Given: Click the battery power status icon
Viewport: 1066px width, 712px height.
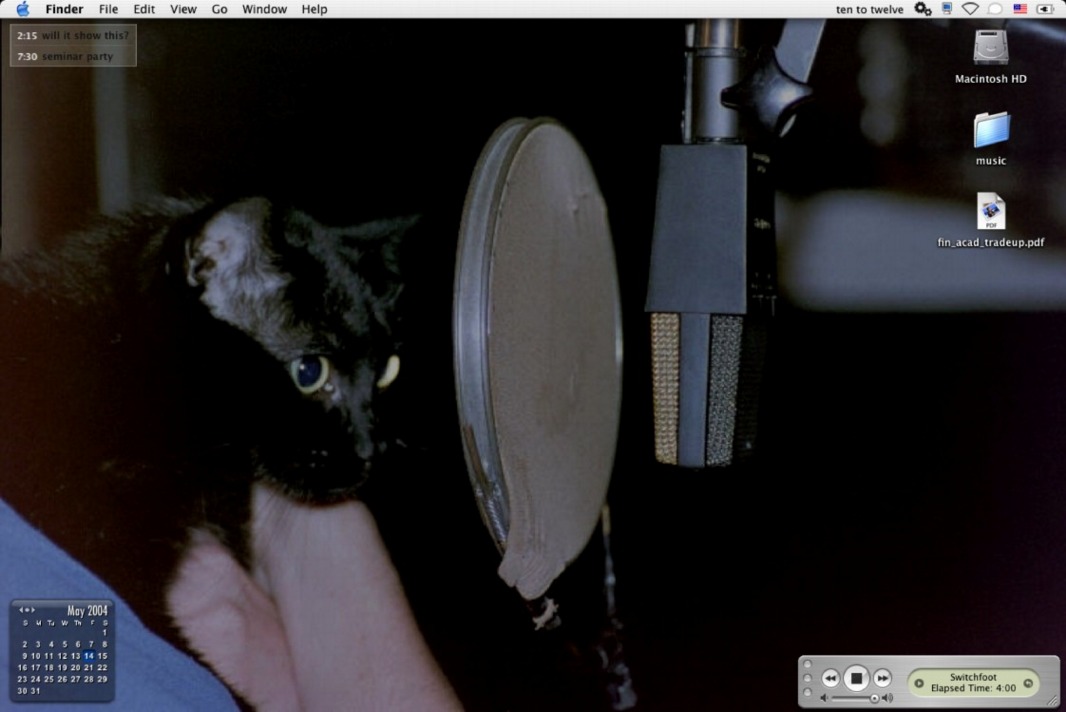Looking at the screenshot, I should click(x=1045, y=9).
